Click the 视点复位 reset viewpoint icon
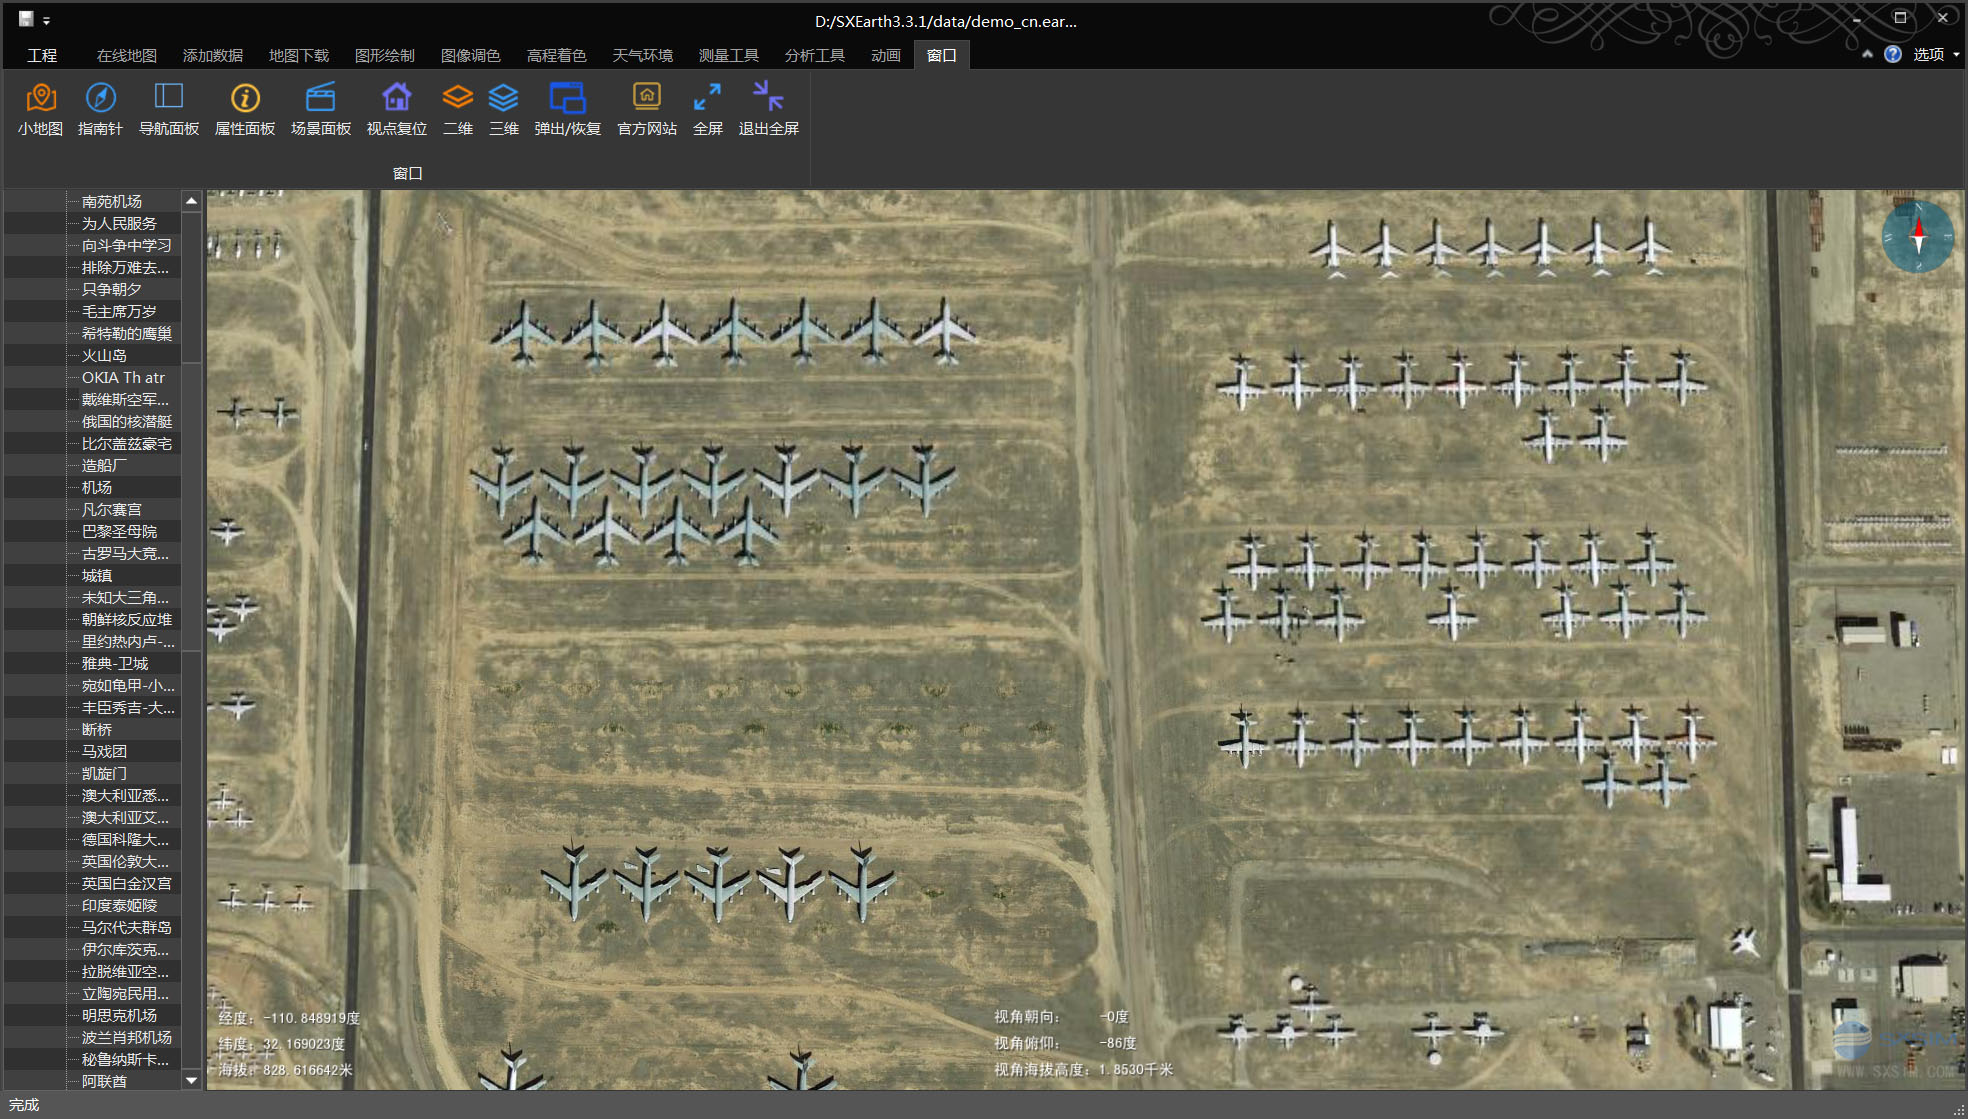The width and height of the screenshot is (1968, 1119). click(396, 108)
